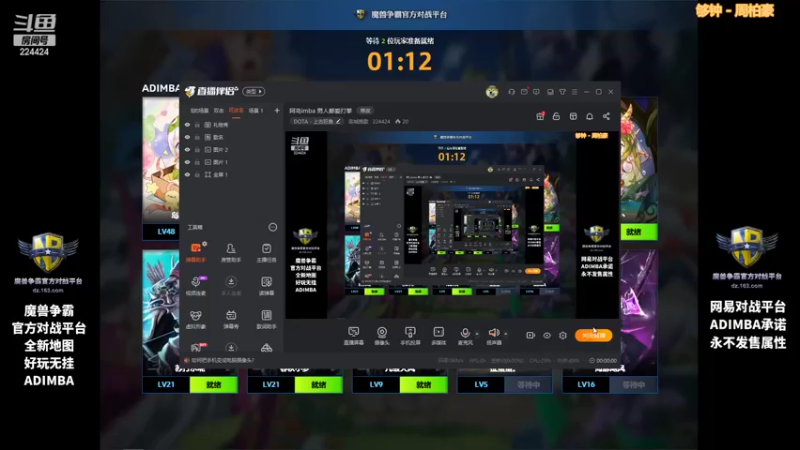
Task: Open the 多人连麦 multi-person co-stream tool
Action: pos(231,286)
